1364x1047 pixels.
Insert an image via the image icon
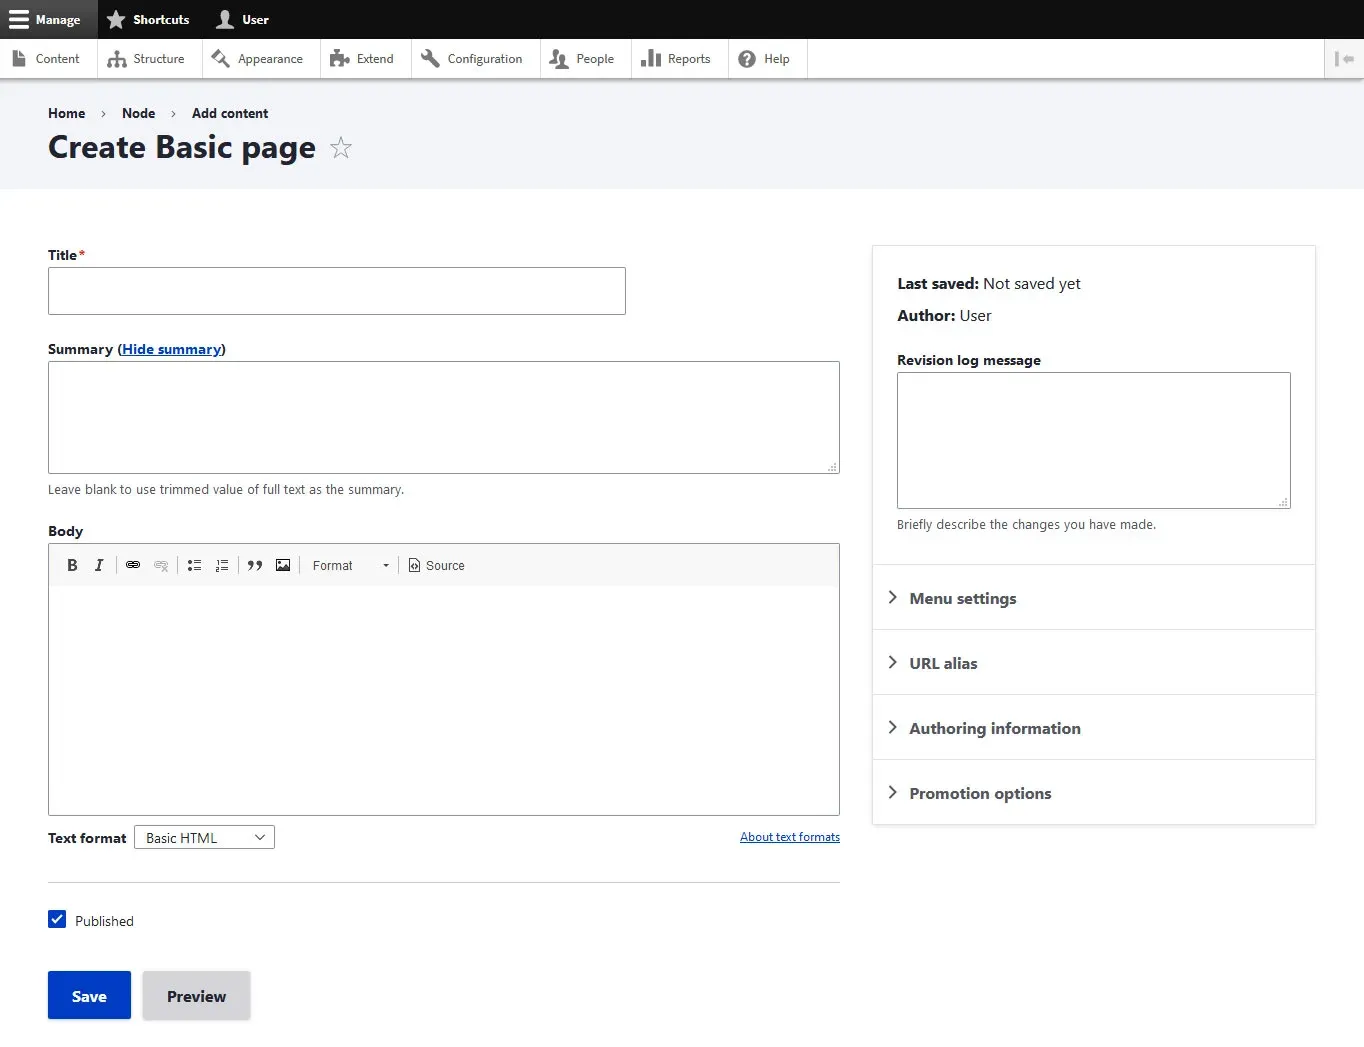283,565
